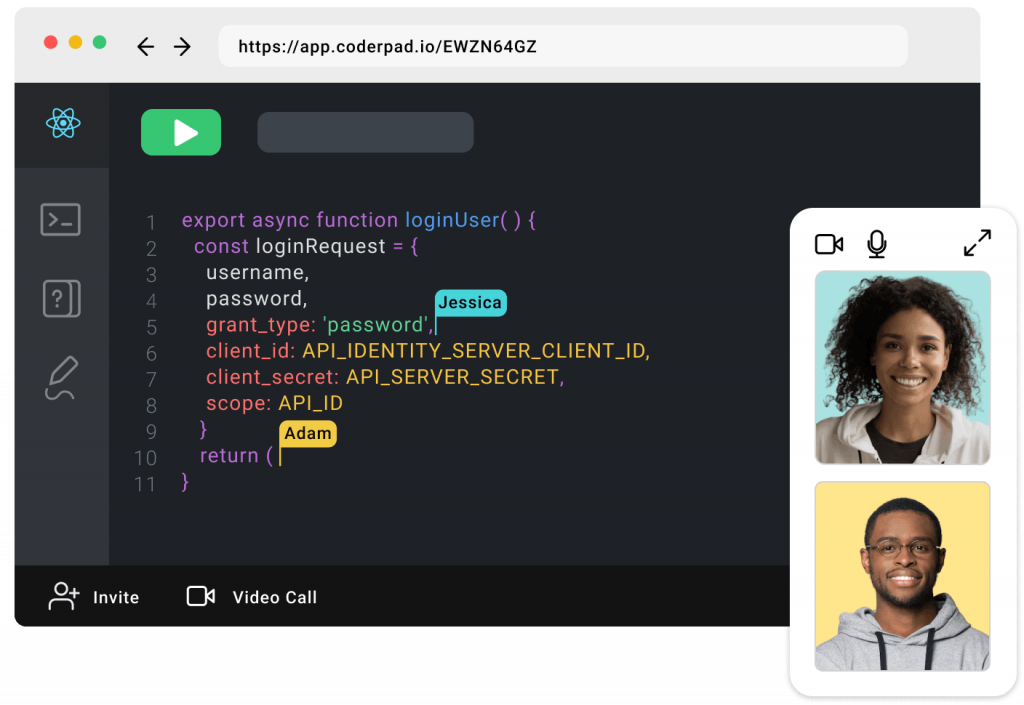This screenshot has width=1024, height=705.
Task: Click the gray pad title field
Action: tap(365, 132)
